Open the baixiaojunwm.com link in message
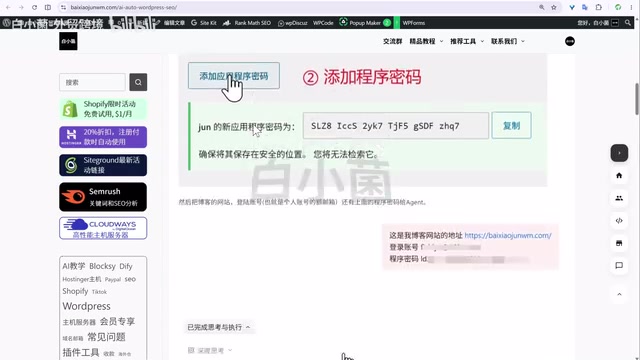The height and width of the screenshot is (360, 640). (x=508, y=236)
